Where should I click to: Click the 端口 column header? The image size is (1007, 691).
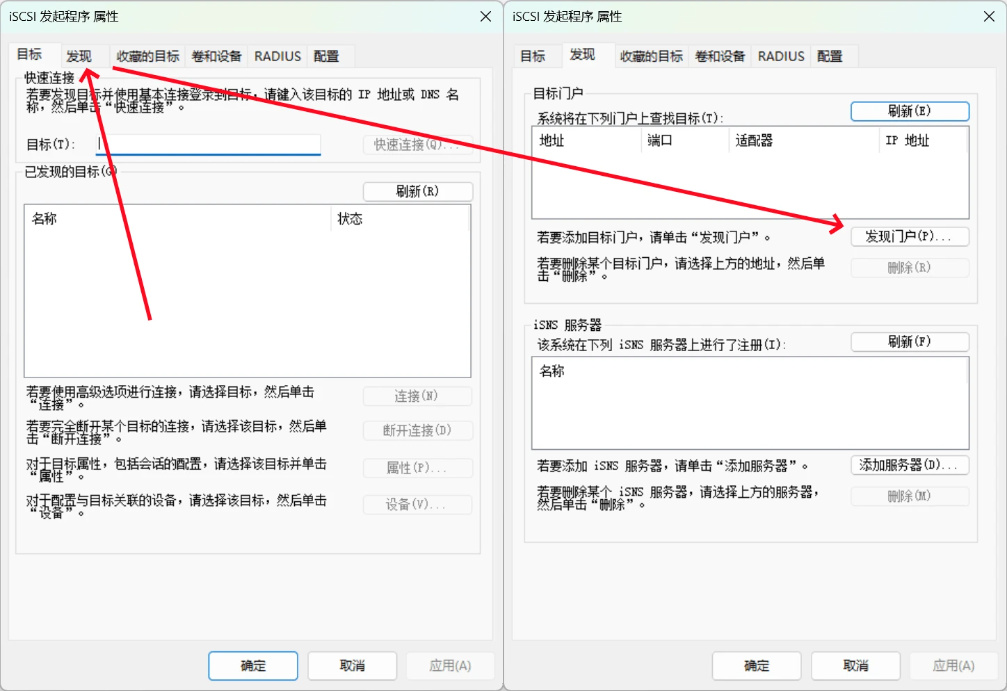[x=685, y=141]
